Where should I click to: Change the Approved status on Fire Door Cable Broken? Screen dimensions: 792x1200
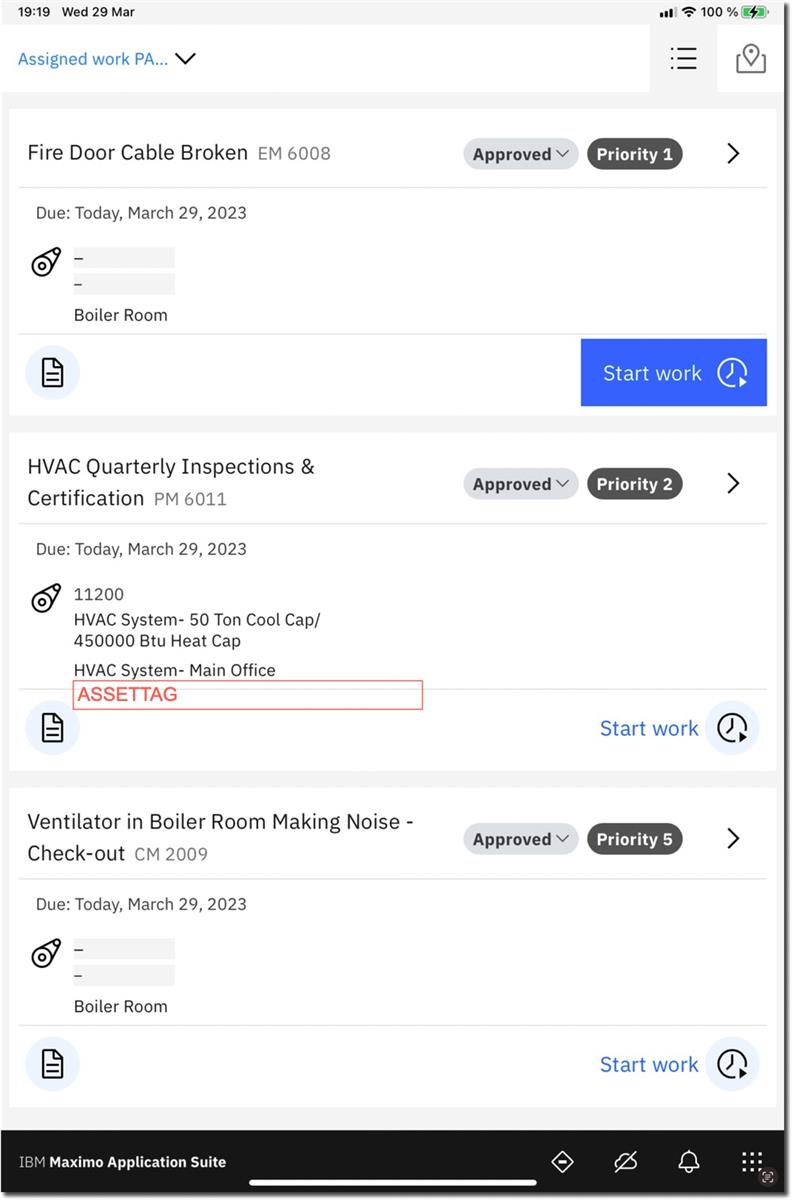pyautogui.click(x=520, y=154)
